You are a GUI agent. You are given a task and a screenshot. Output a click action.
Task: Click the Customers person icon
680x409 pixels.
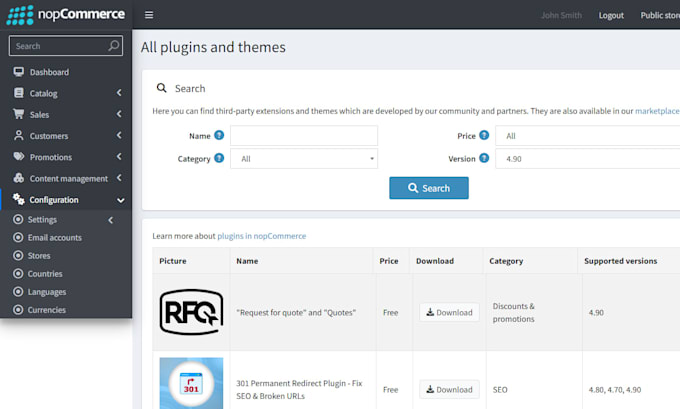[19, 135]
